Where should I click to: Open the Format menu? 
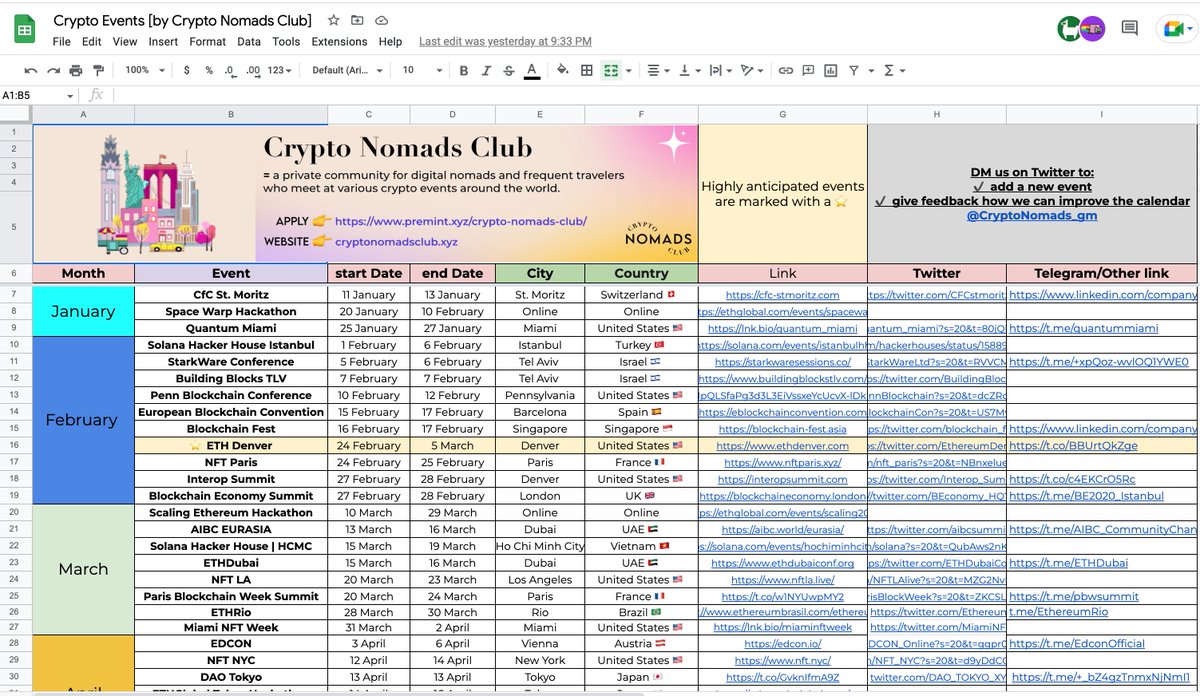click(x=207, y=42)
